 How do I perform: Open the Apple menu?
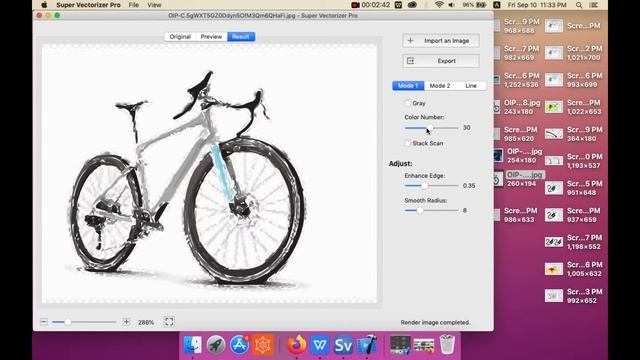tap(44, 5)
